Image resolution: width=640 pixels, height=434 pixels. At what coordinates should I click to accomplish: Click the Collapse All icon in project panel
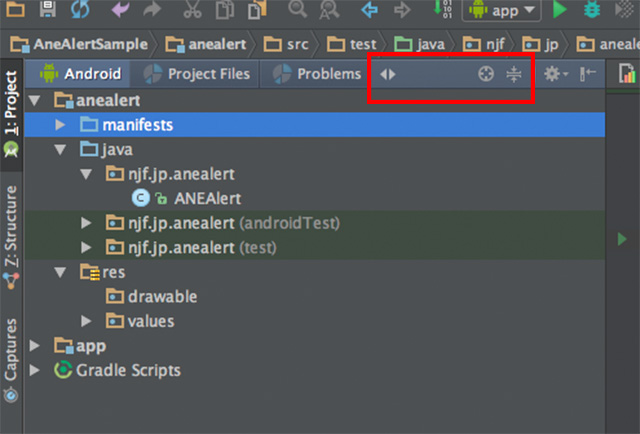click(x=514, y=74)
